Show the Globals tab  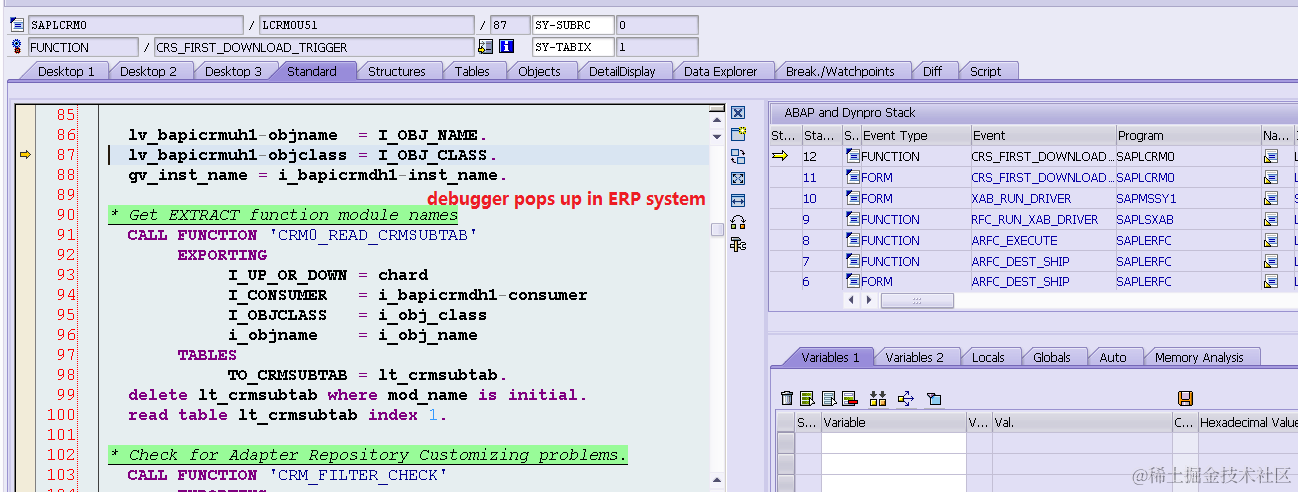coord(1052,357)
